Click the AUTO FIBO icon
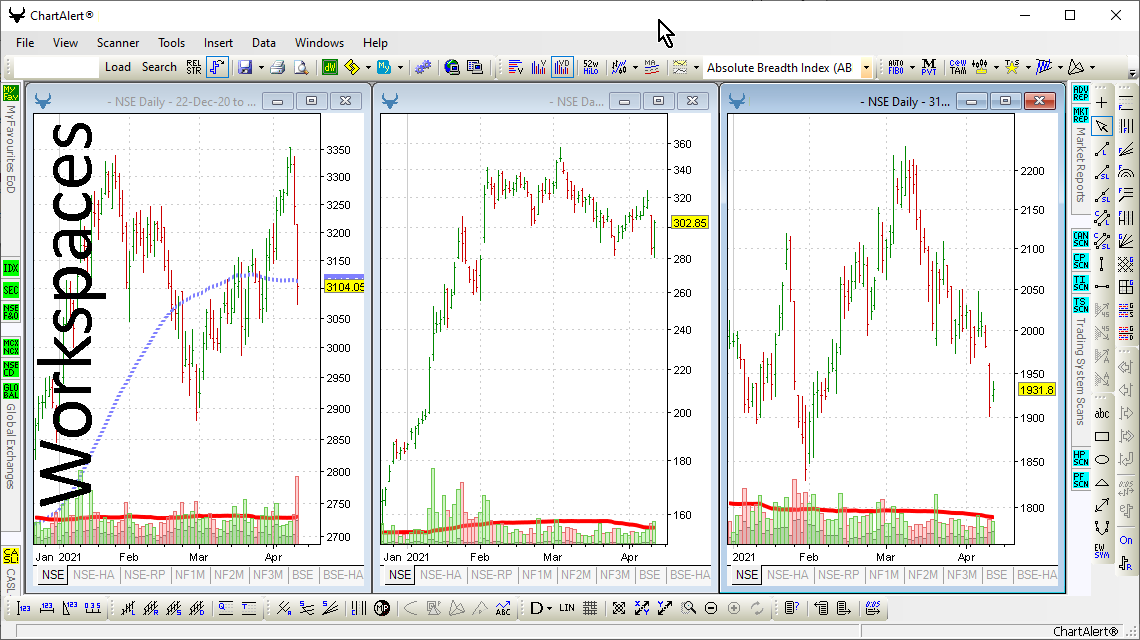Viewport: 1140px width, 640px height. tap(896, 68)
